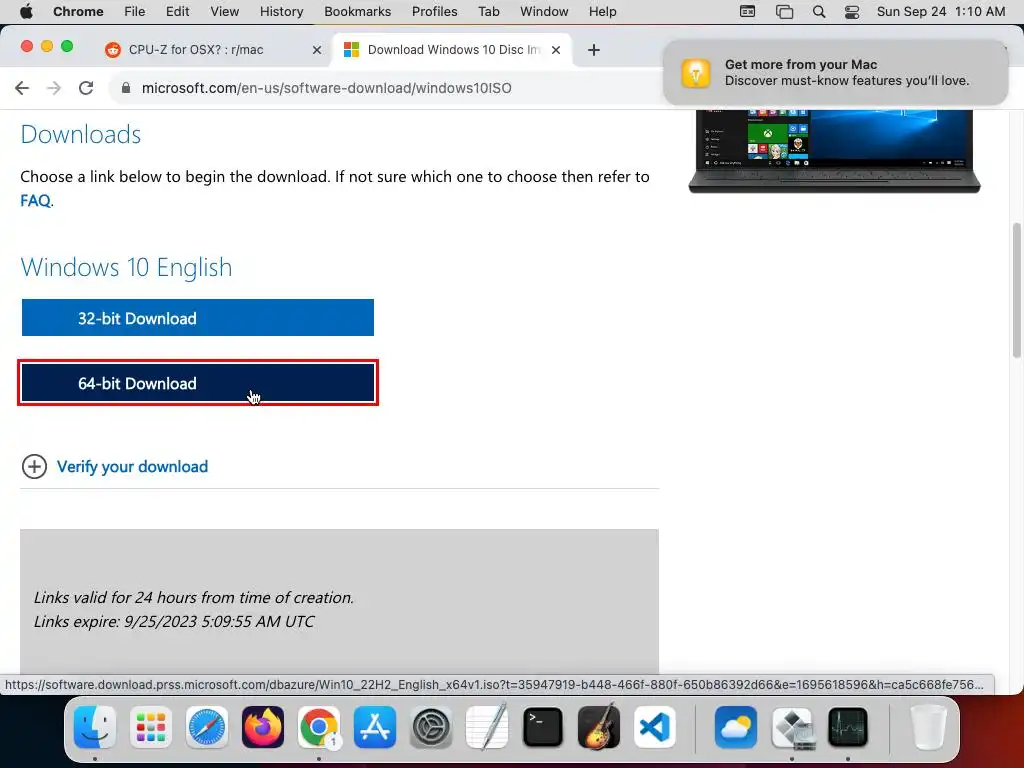The height and width of the screenshot is (768, 1024).
Task: Click the date and time in menu bar
Action: 940,12
